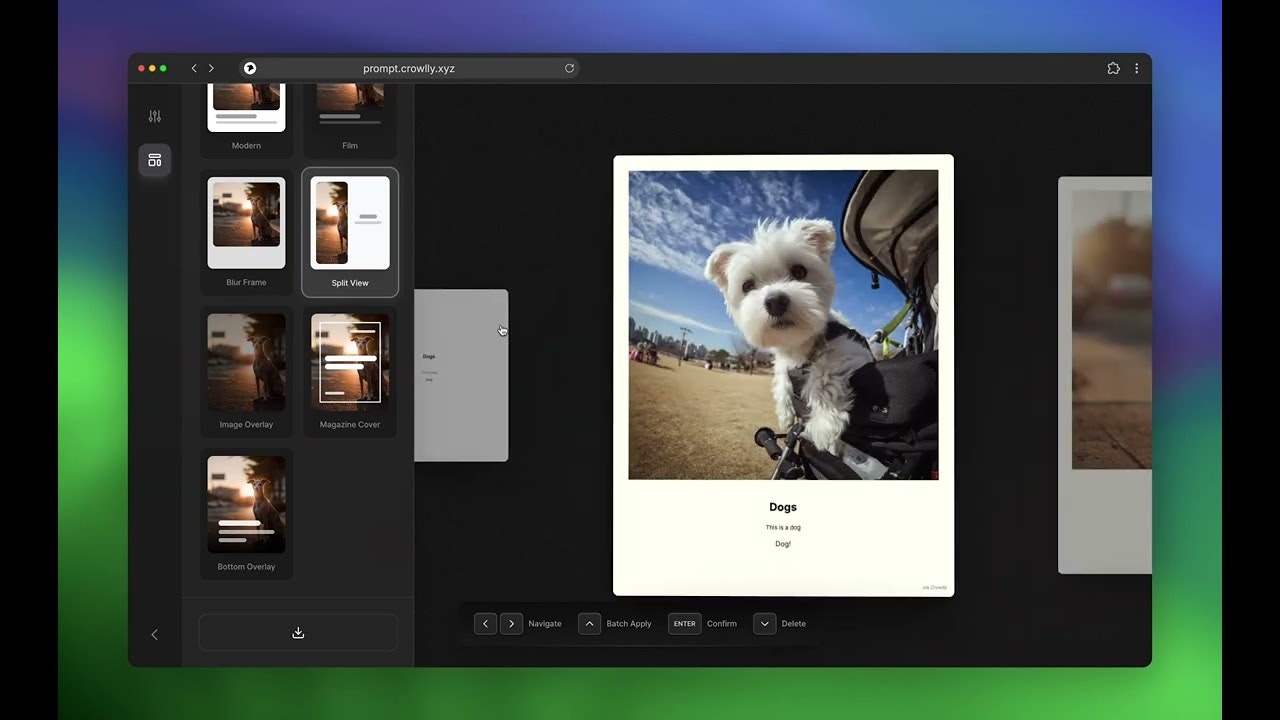Click the download export button
This screenshot has height=720, width=1280.
298,633
